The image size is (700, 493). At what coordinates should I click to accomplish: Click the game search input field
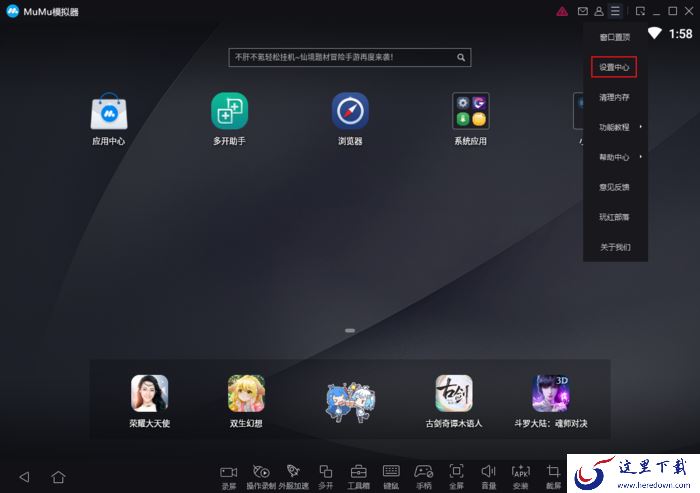[x=350, y=58]
